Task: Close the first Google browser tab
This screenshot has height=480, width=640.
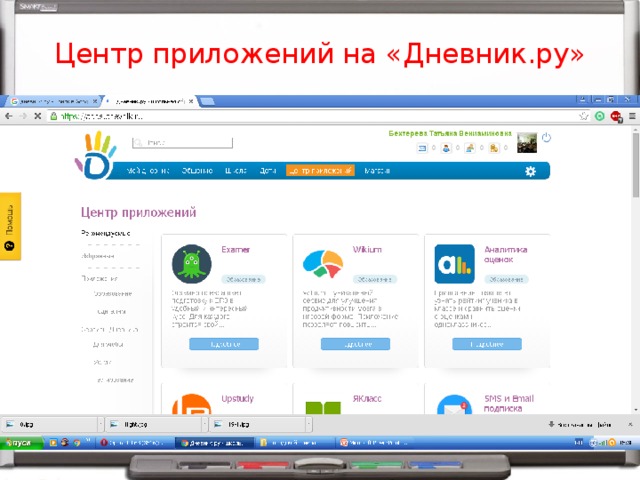Action: coord(95,101)
